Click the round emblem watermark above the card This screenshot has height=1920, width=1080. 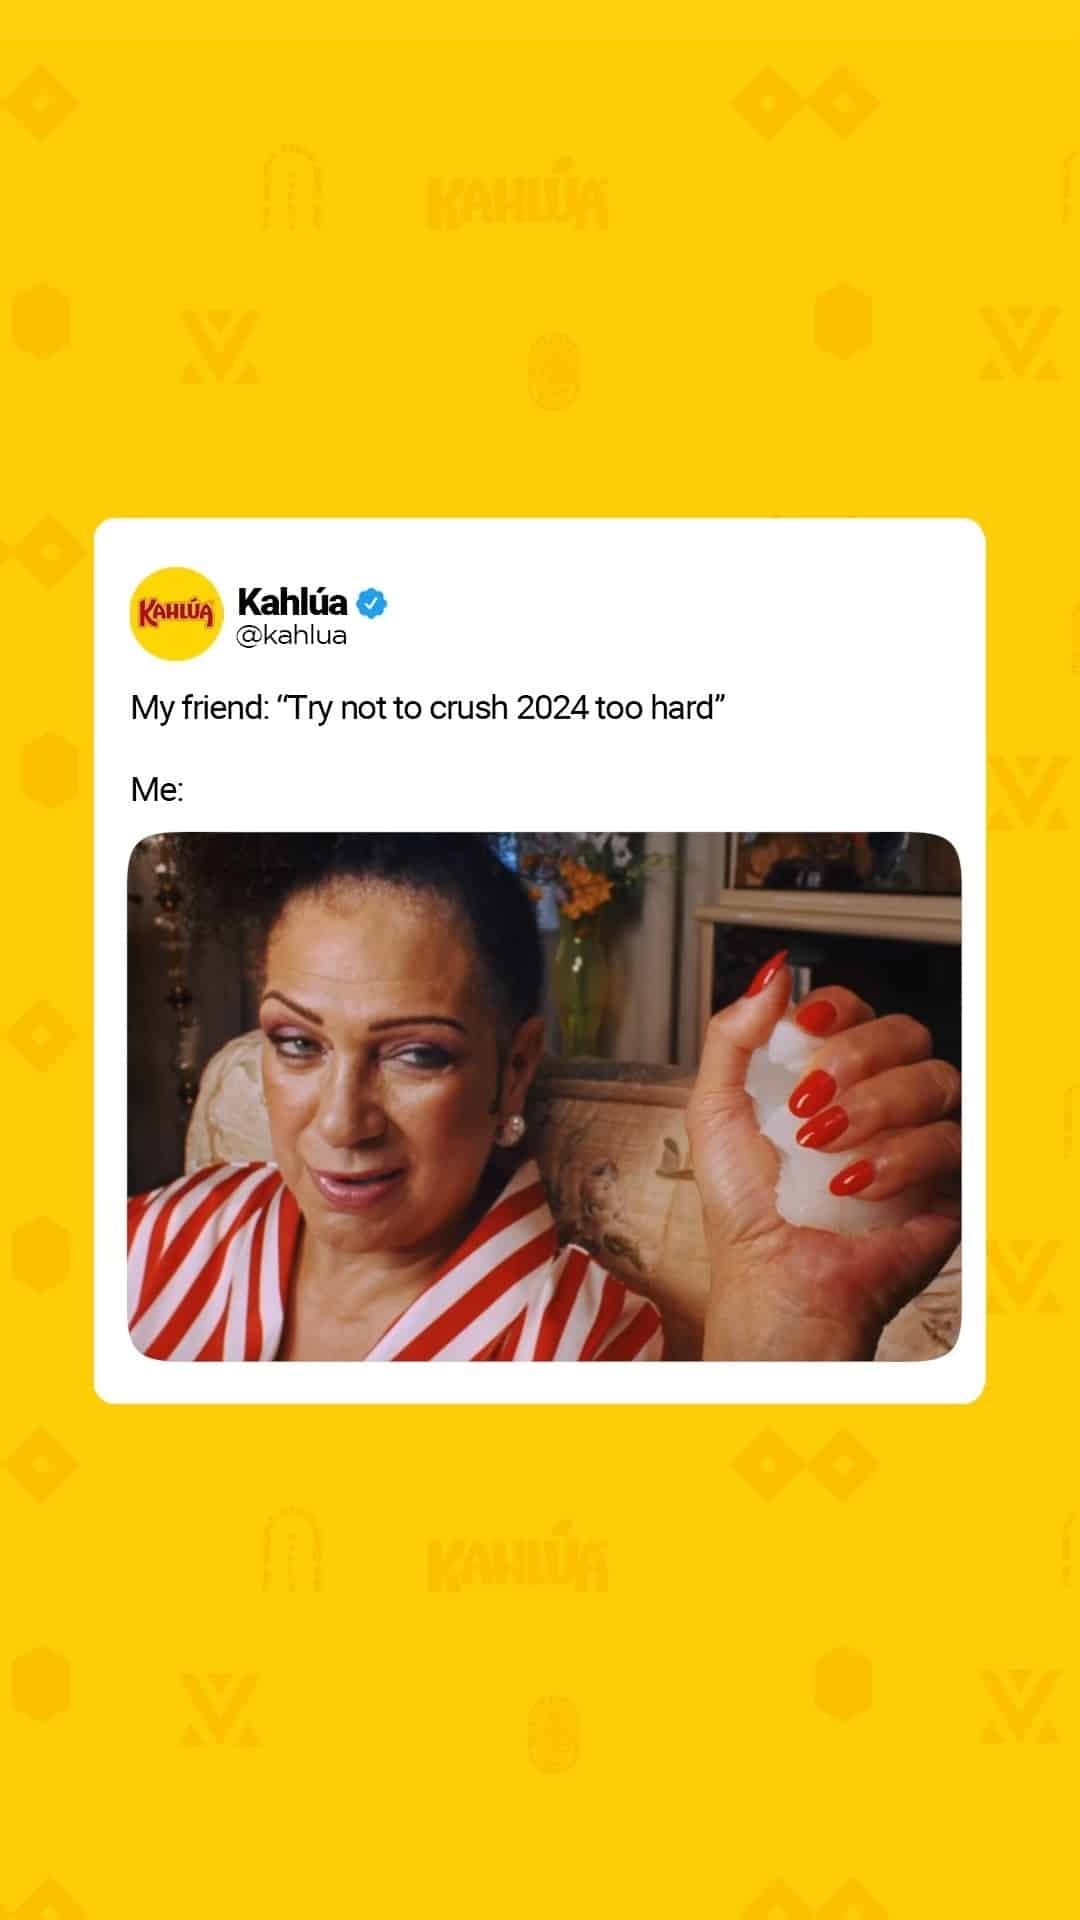(554, 370)
